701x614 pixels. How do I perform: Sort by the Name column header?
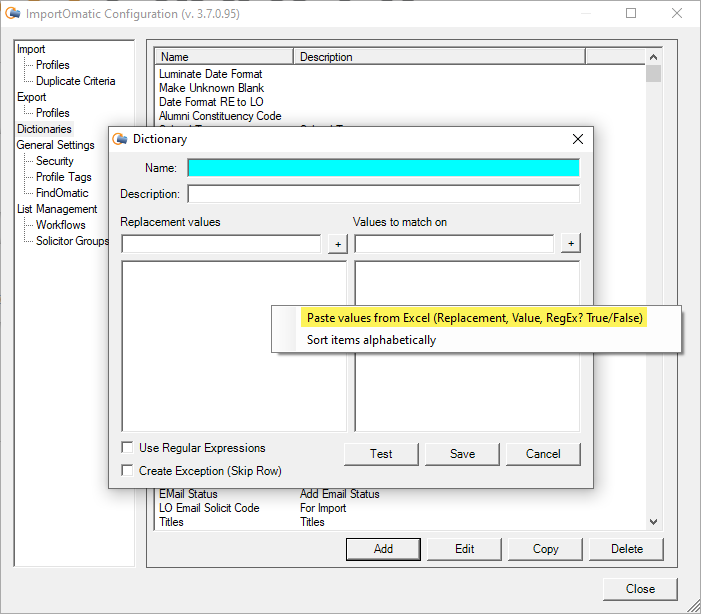224,57
